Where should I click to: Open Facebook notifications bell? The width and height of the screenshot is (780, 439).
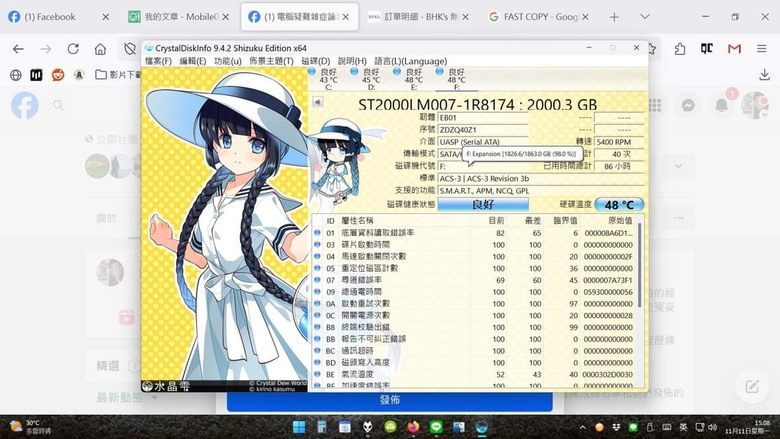pyautogui.click(x=721, y=105)
